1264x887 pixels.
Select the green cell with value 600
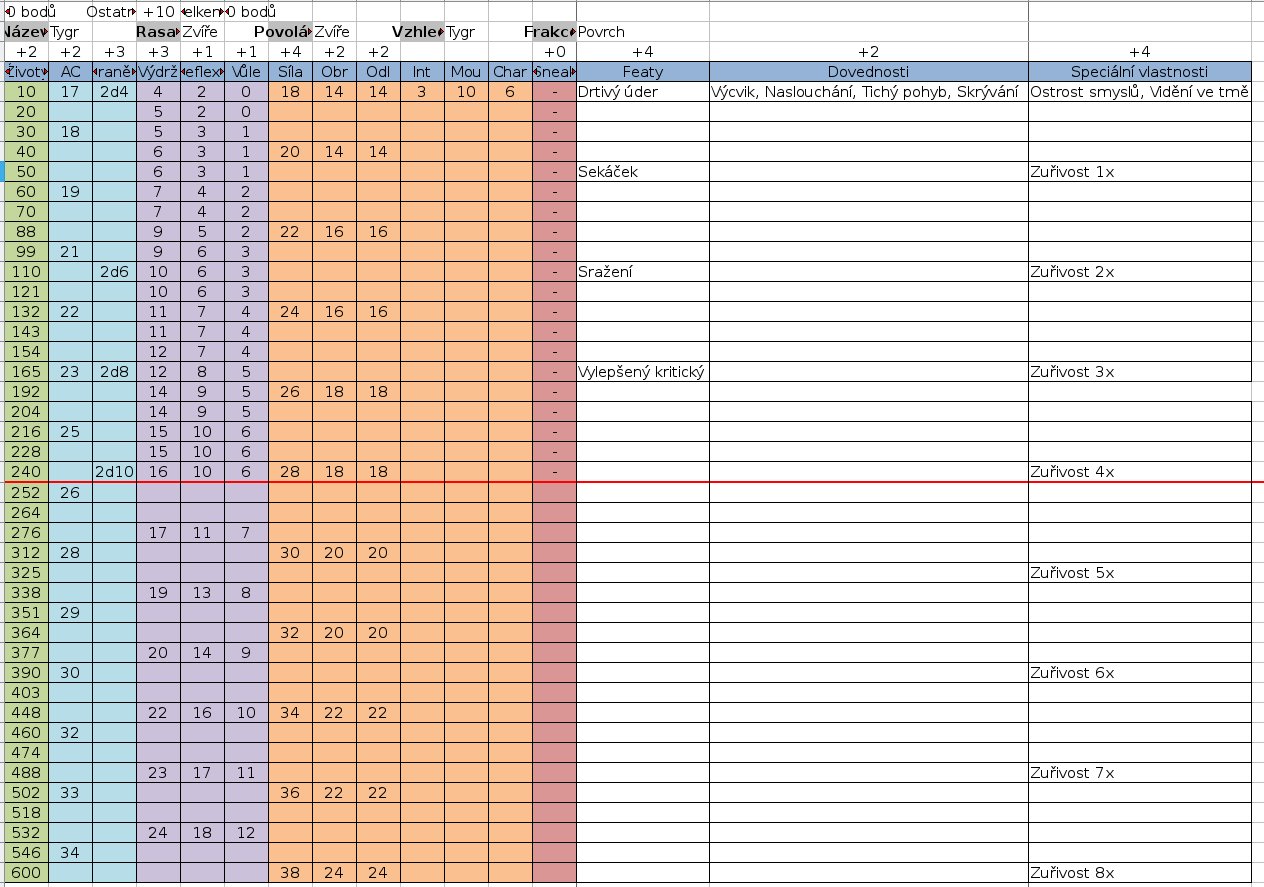coord(27,873)
